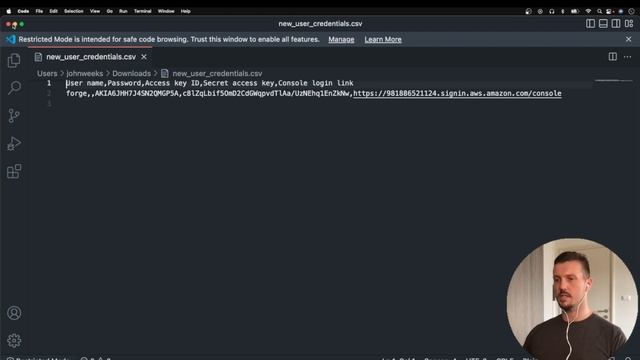This screenshot has width=640, height=360.
Task: Split the editor to the right
Action: coord(613,57)
